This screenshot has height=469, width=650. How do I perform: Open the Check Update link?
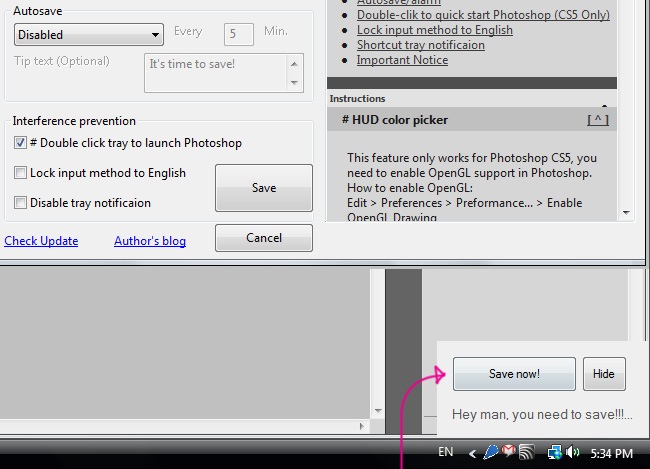[41, 241]
